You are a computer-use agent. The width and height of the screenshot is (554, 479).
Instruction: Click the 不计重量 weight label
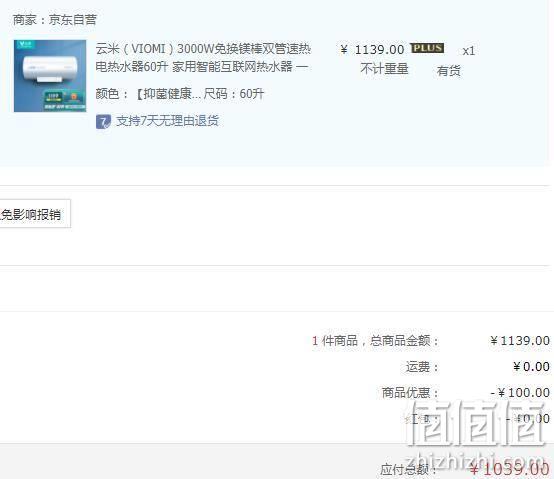click(x=384, y=69)
